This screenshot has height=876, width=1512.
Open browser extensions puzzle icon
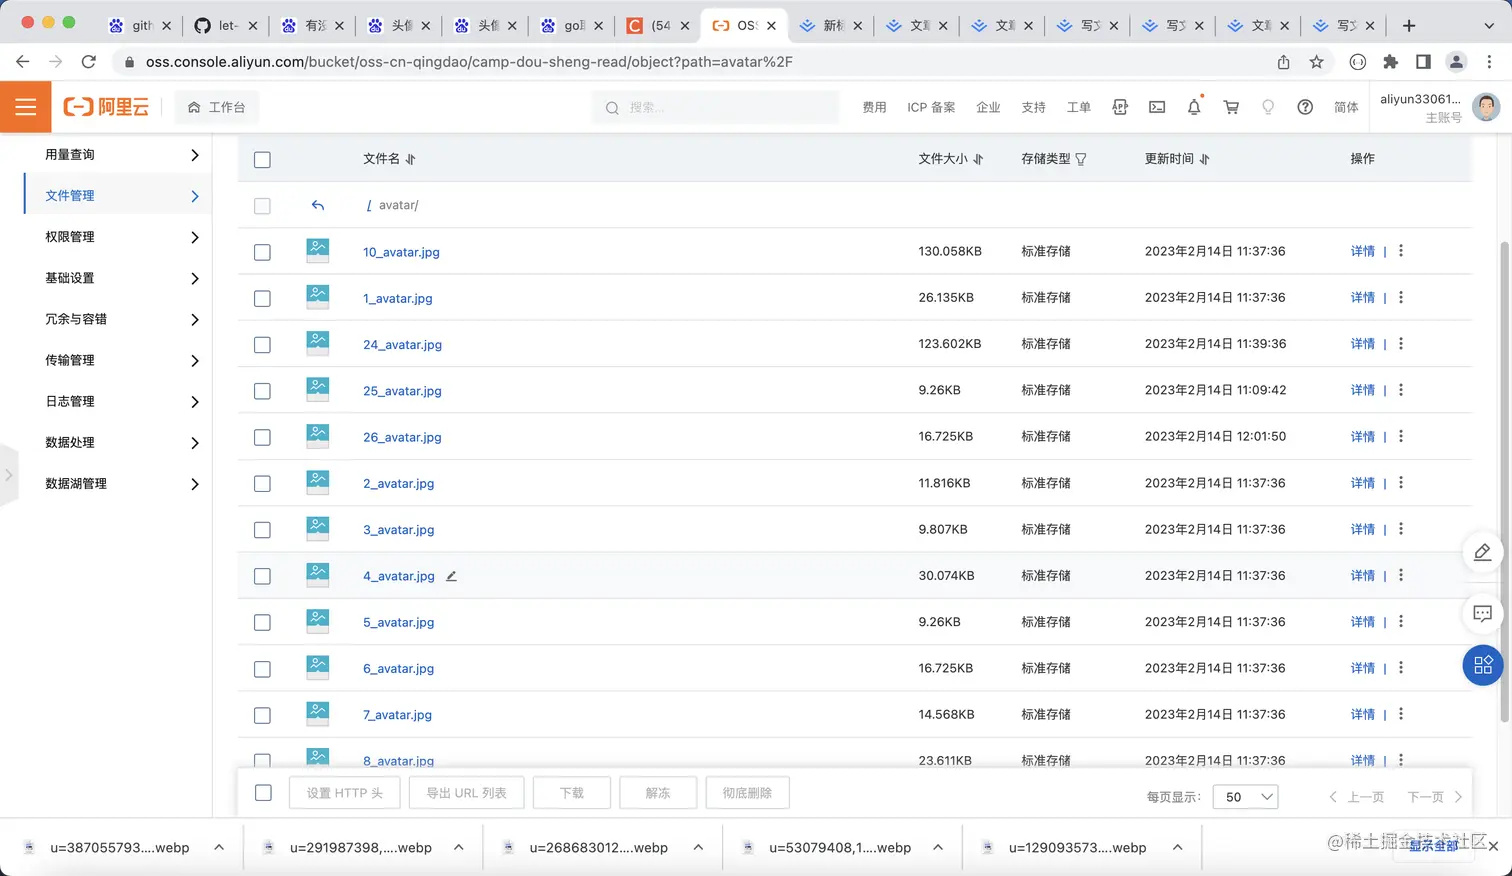click(1390, 62)
